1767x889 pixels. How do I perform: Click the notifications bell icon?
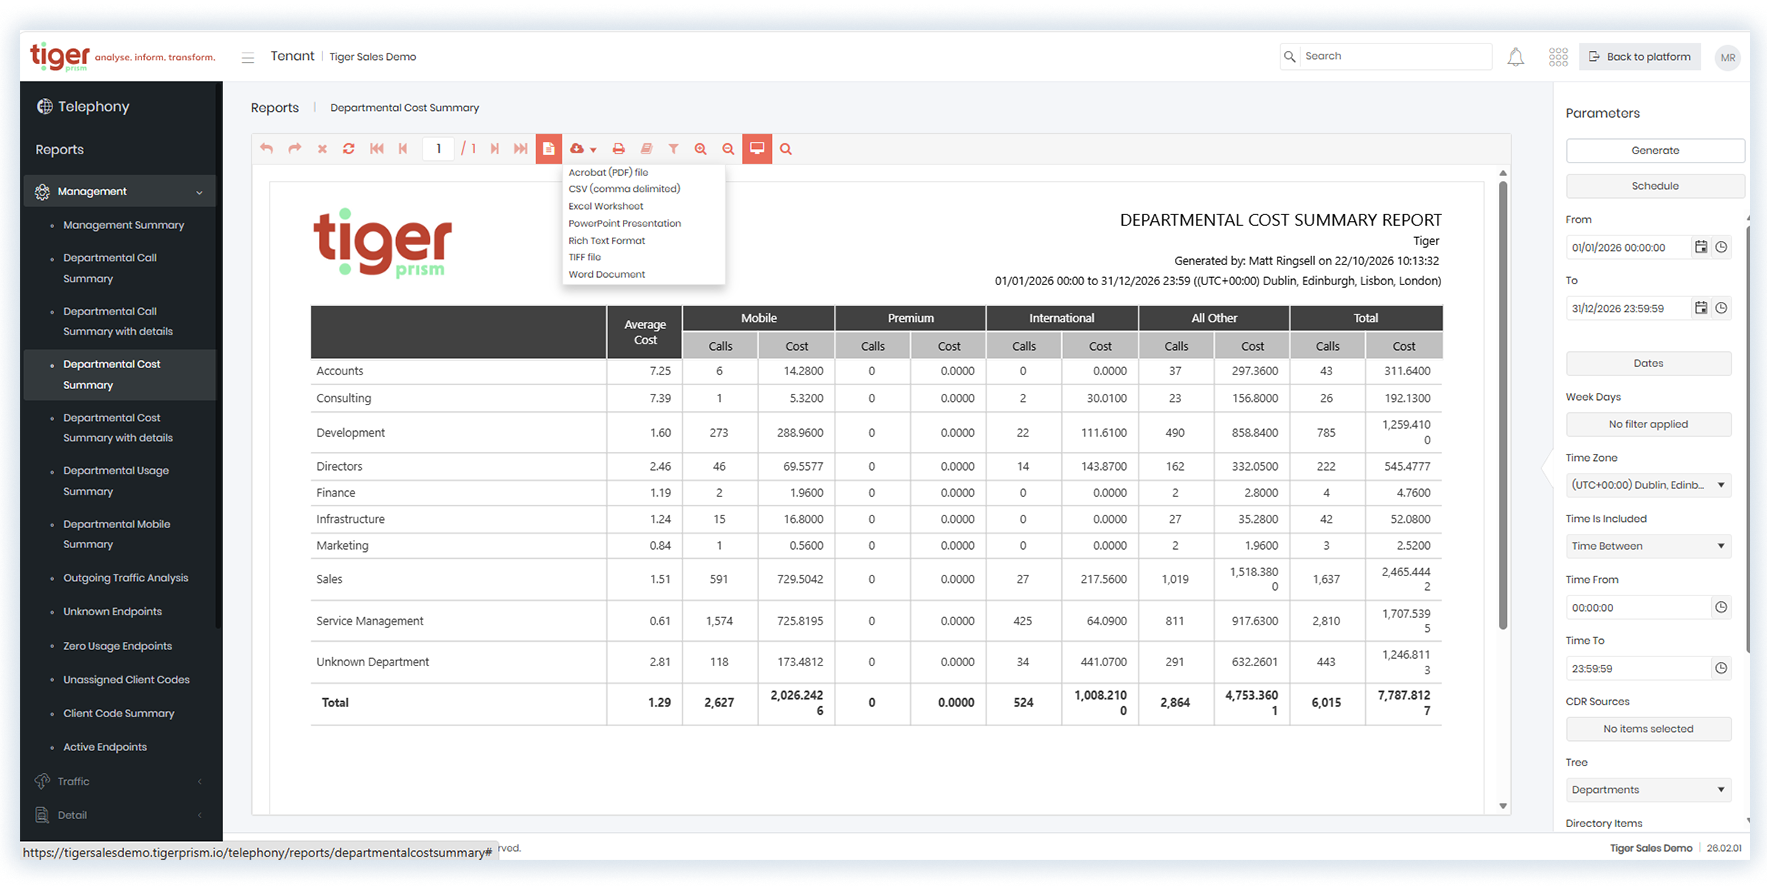(1516, 57)
